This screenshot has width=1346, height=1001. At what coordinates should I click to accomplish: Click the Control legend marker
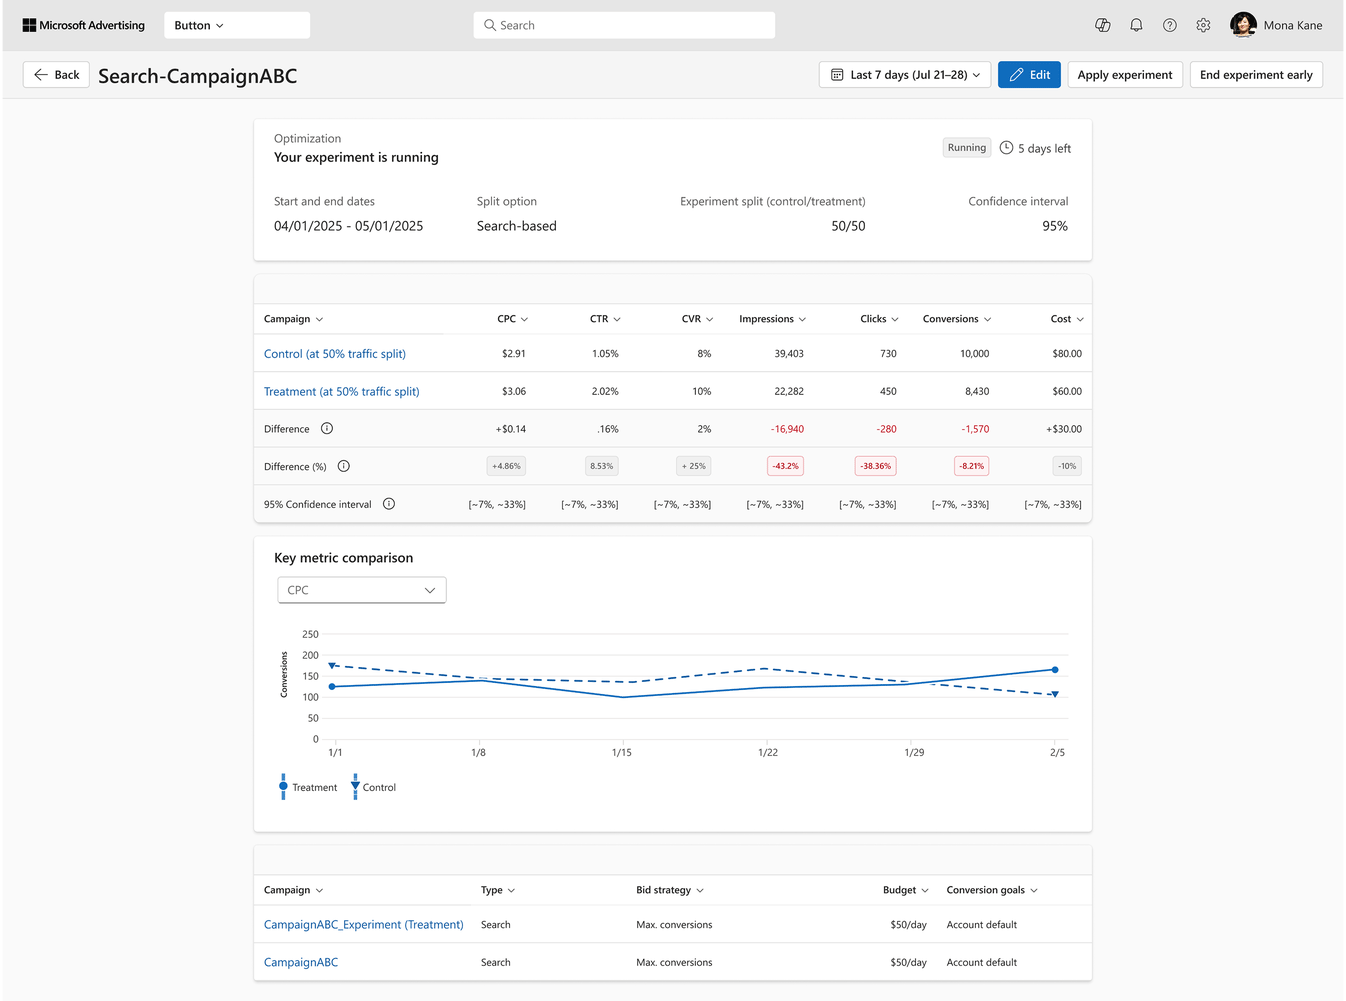[355, 787]
